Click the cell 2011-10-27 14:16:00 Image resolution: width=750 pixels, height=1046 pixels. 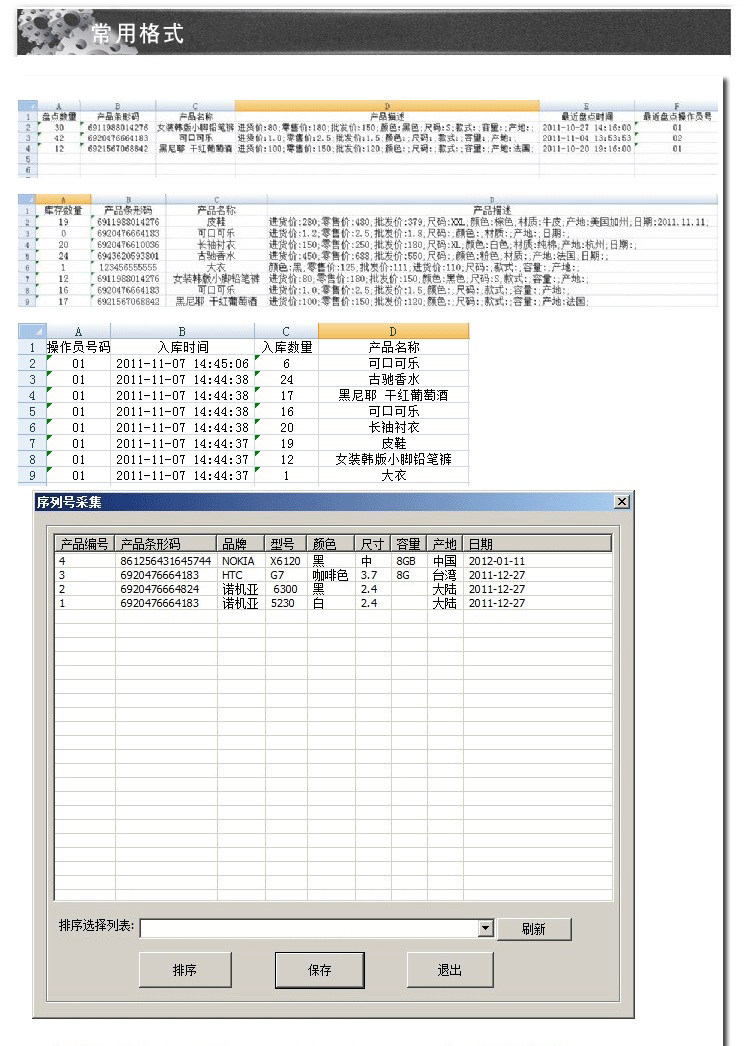[587, 127]
